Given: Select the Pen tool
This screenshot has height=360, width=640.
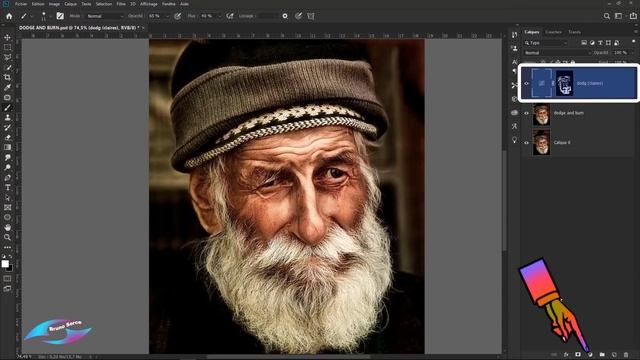Looking at the screenshot, I should (x=7, y=178).
